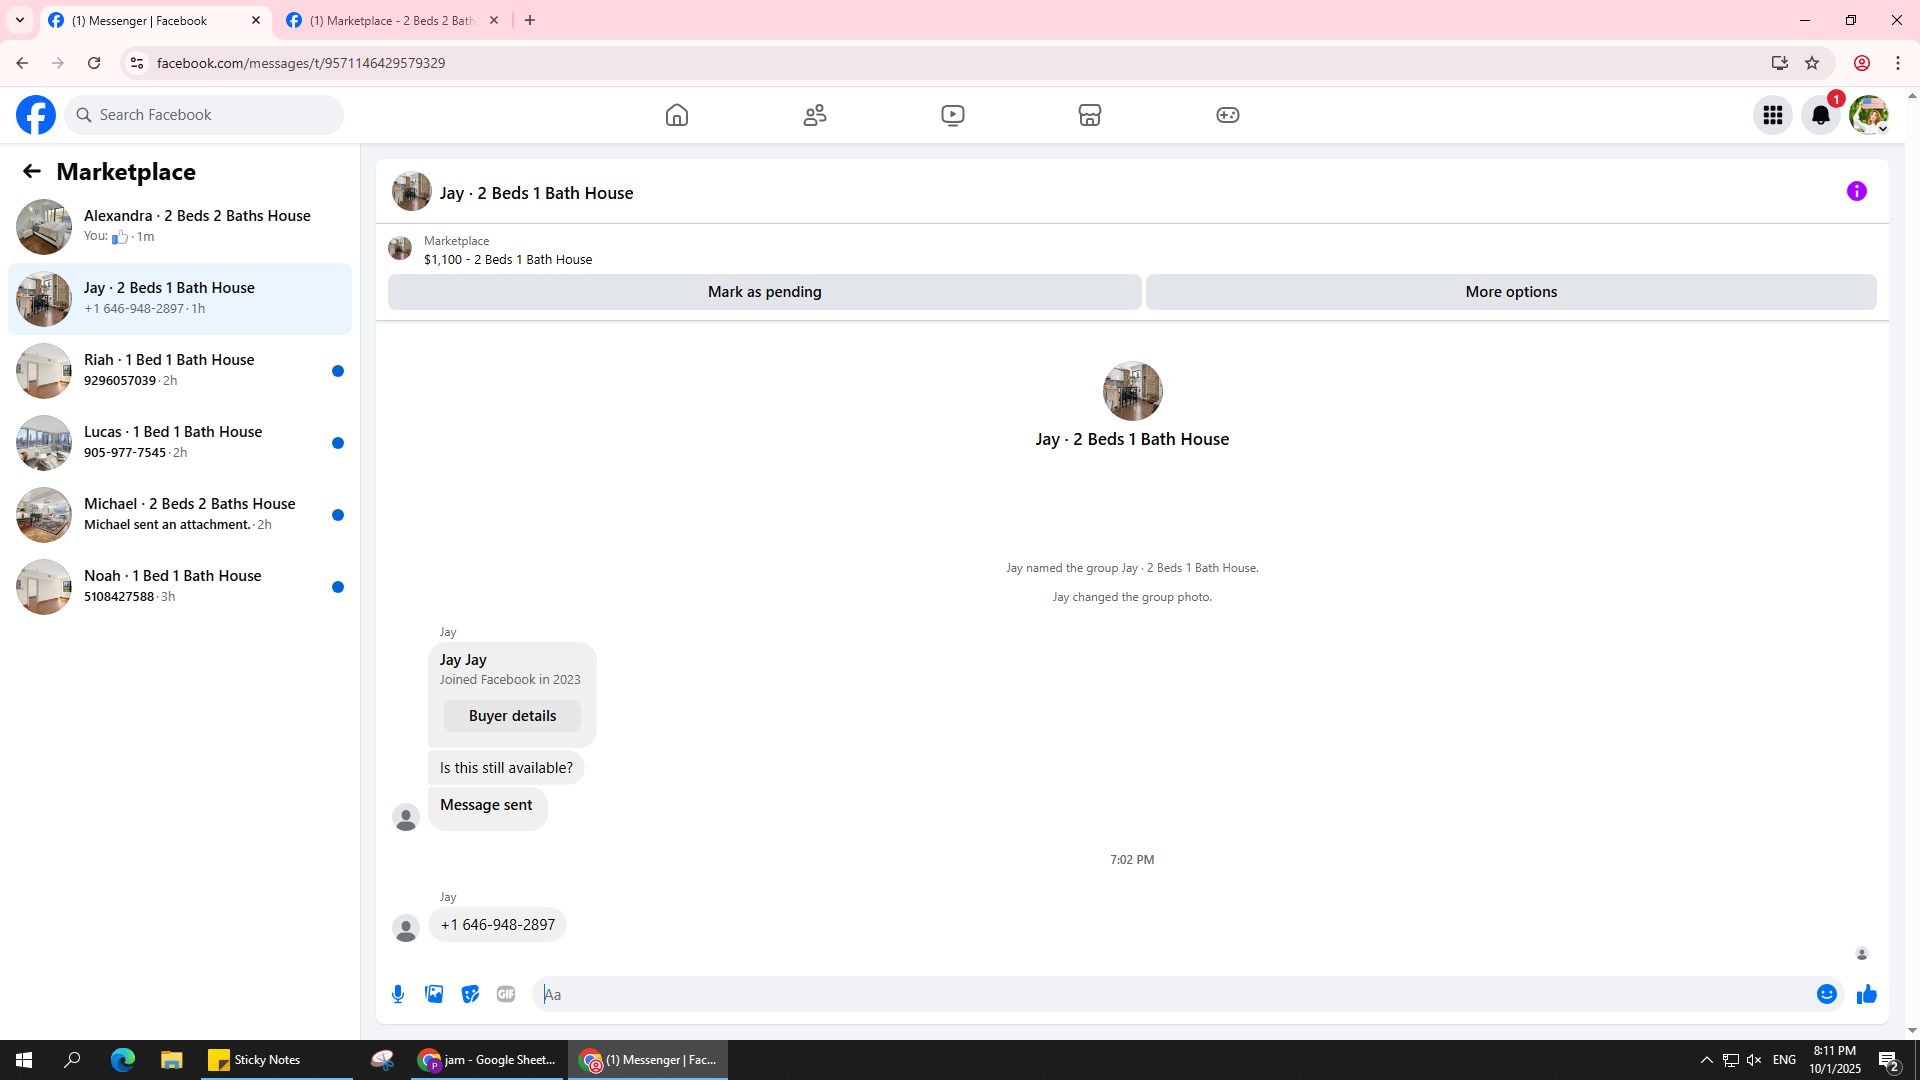Click the Search Facebook field
Screen dimensions: 1920x1080
[x=204, y=115]
